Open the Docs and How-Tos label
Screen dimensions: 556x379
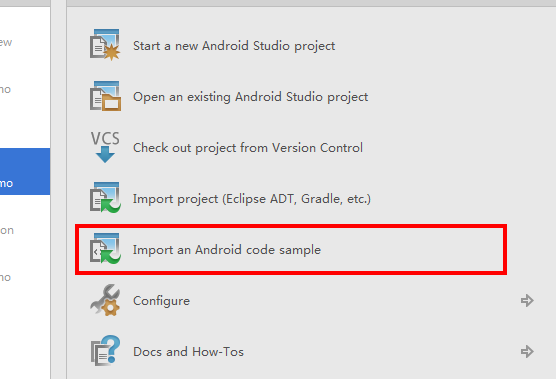pyautogui.click(x=188, y=352)
